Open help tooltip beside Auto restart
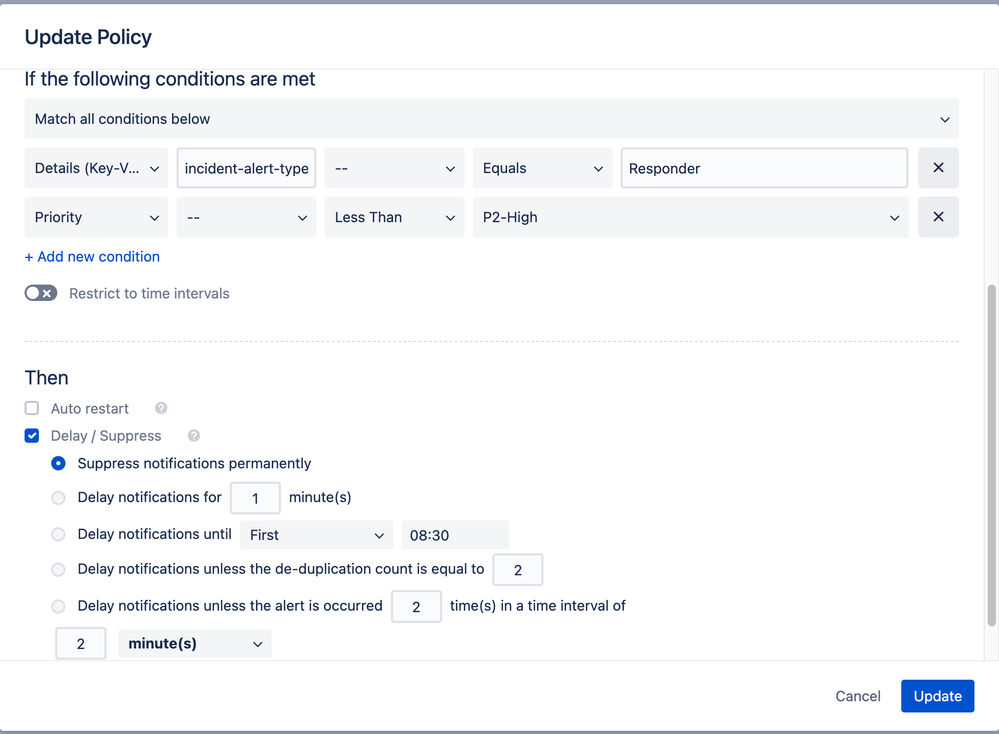 [161, 408]
